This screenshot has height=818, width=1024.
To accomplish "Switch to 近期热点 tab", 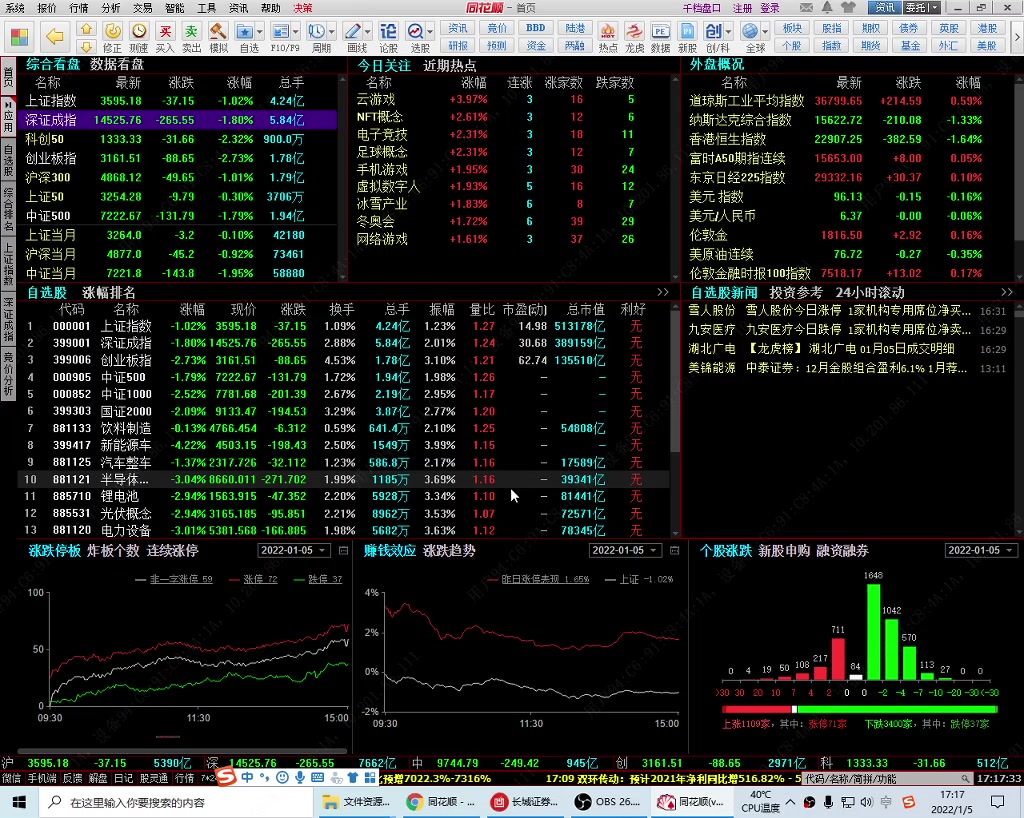I will (x=449, y=65).
